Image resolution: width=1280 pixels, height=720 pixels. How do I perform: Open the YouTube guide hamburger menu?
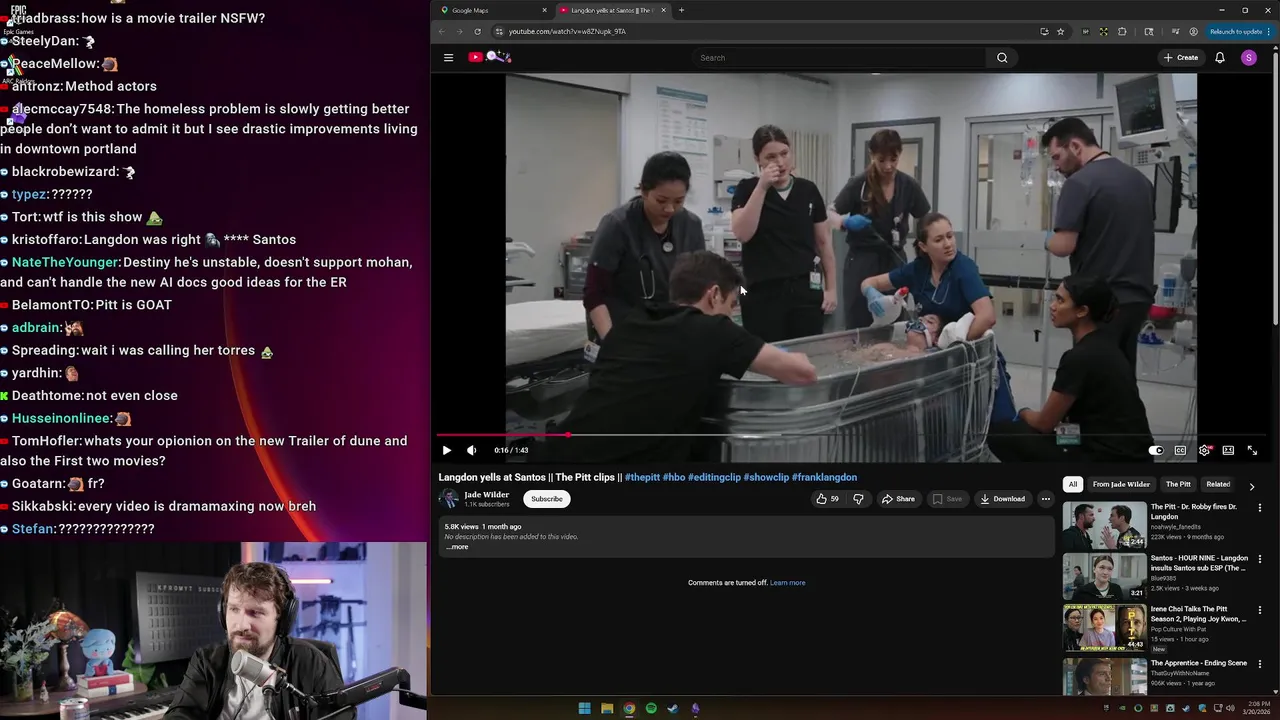448,57
